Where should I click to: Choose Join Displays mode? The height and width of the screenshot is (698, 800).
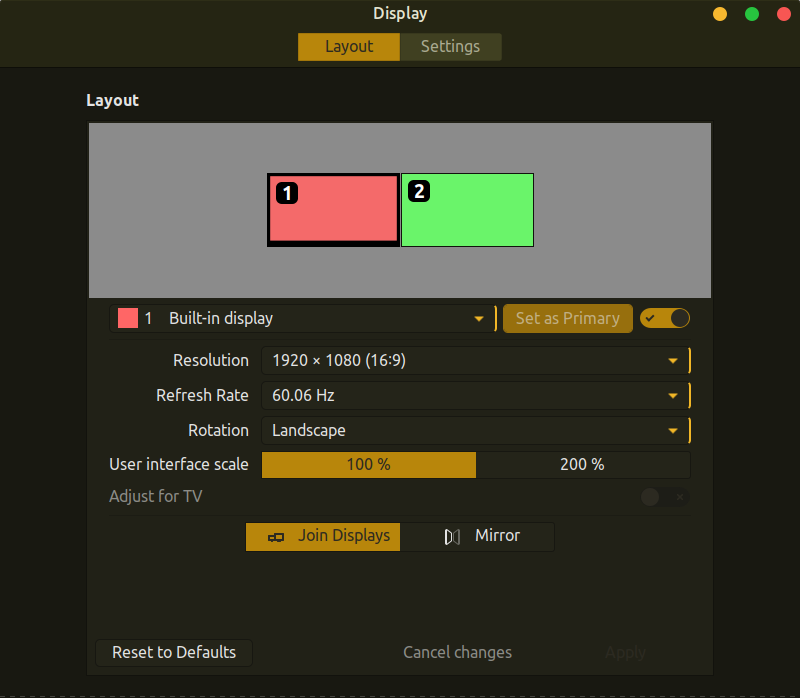click(323, 536)
